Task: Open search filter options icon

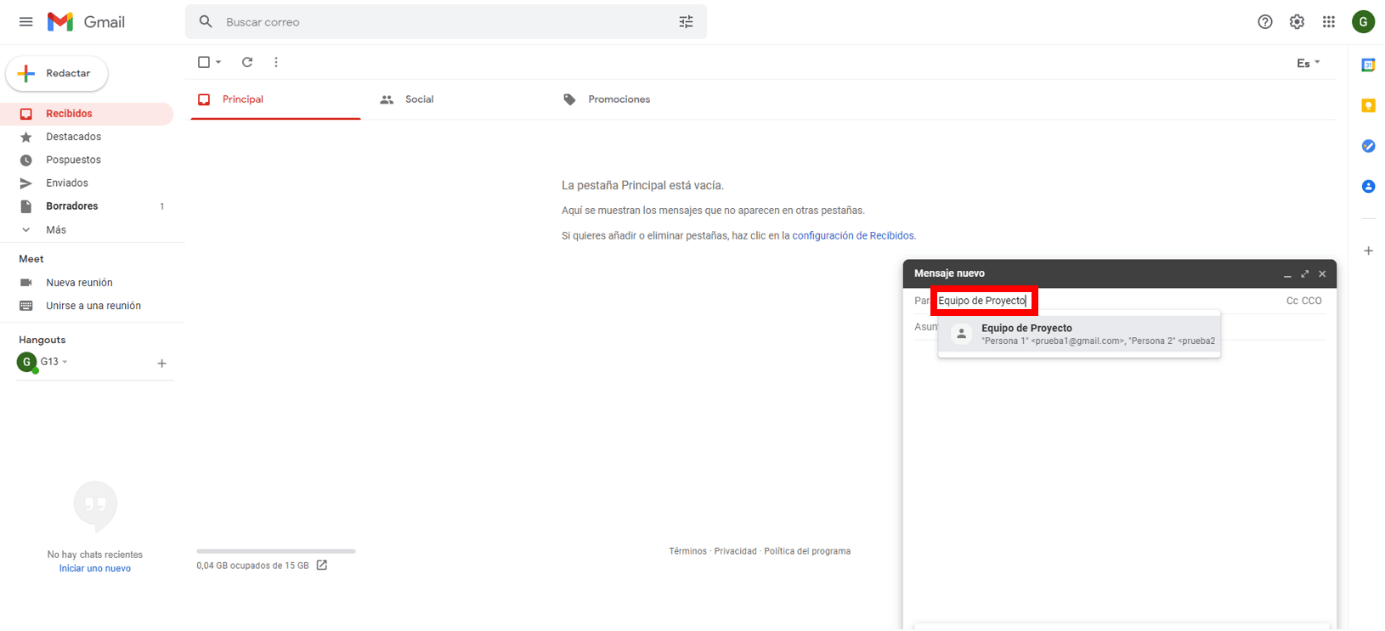Action: (686, 22)
